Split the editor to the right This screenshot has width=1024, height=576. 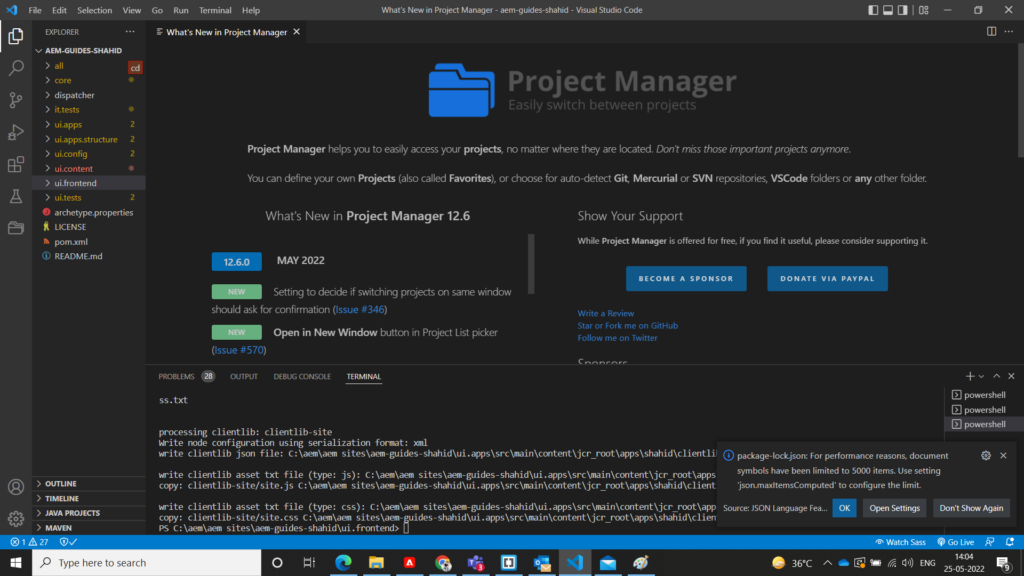pos(991,32)
